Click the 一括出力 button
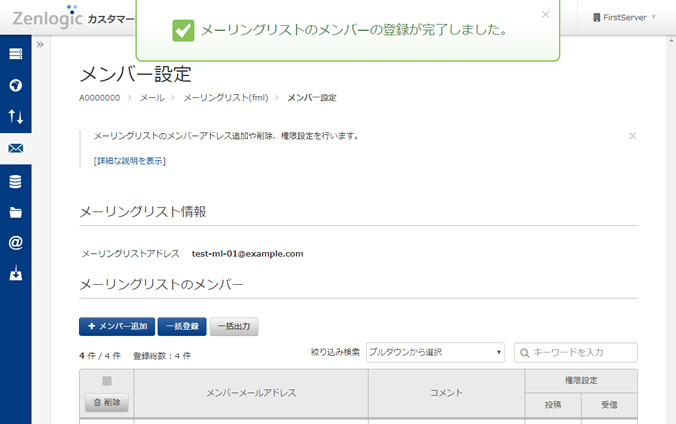Viewport: 676px width, 424px height. pyautogui.click(x=234, y=326)
